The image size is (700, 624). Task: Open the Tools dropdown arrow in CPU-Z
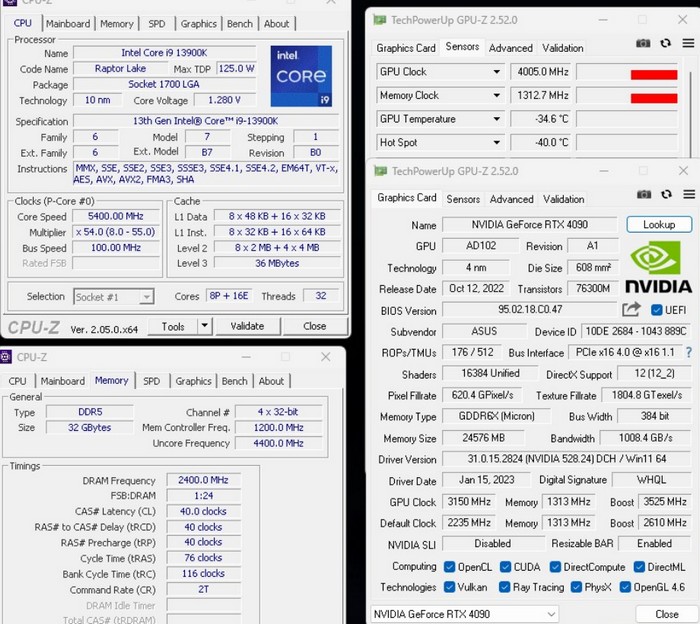point(204,326)
